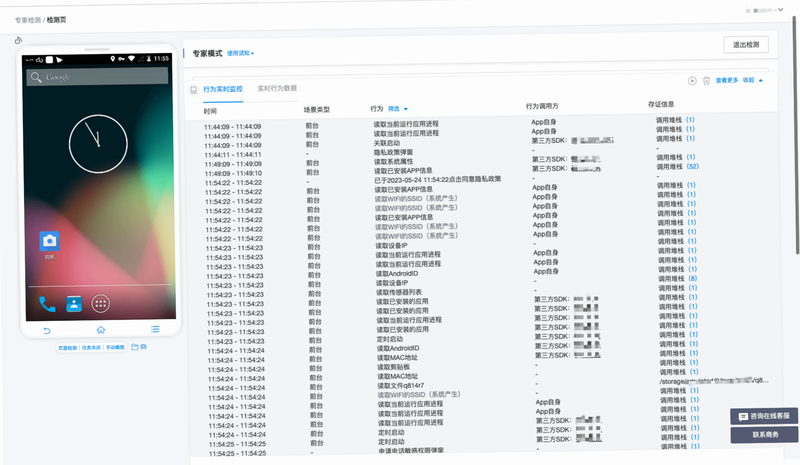Click the 点击同意隐私政策 event row
Viewport: 800px width, 465px height.
click(437, 180)
